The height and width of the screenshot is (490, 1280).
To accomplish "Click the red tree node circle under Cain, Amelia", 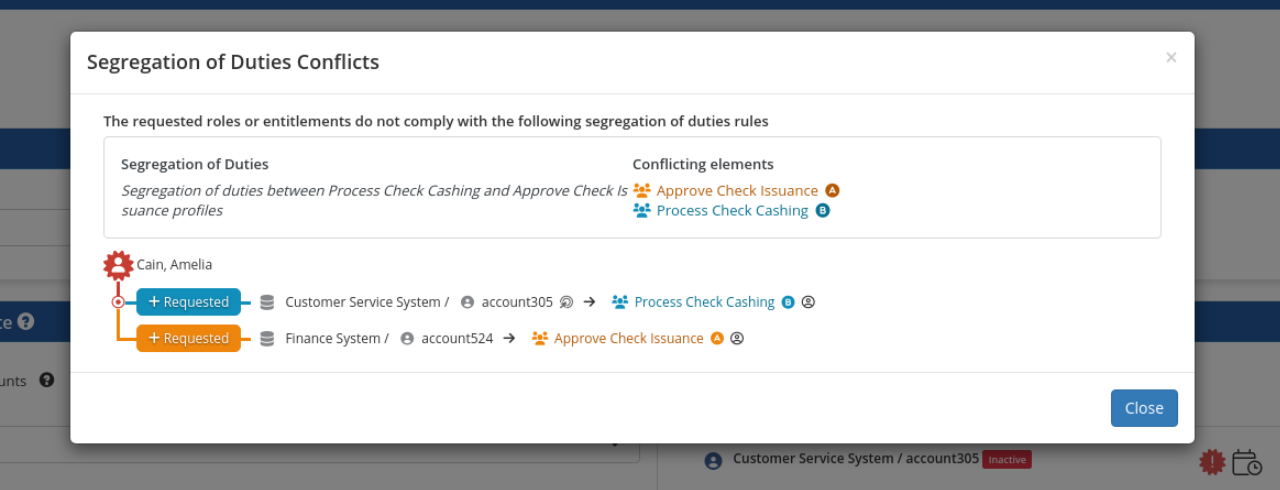I will 118,302.
